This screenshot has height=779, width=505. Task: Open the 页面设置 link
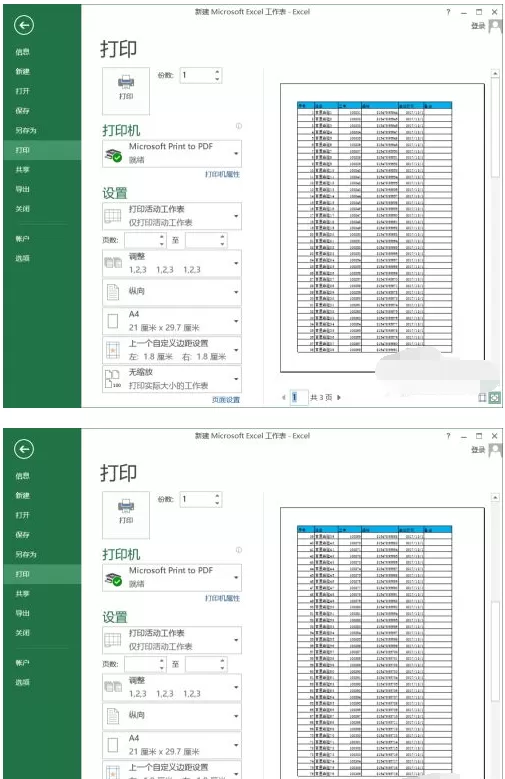[x=226, y=399]
